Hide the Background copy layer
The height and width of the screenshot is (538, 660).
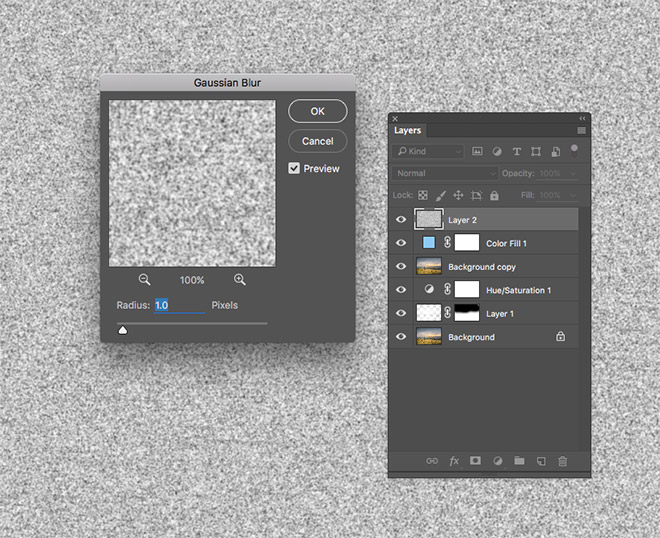[401, 267]
